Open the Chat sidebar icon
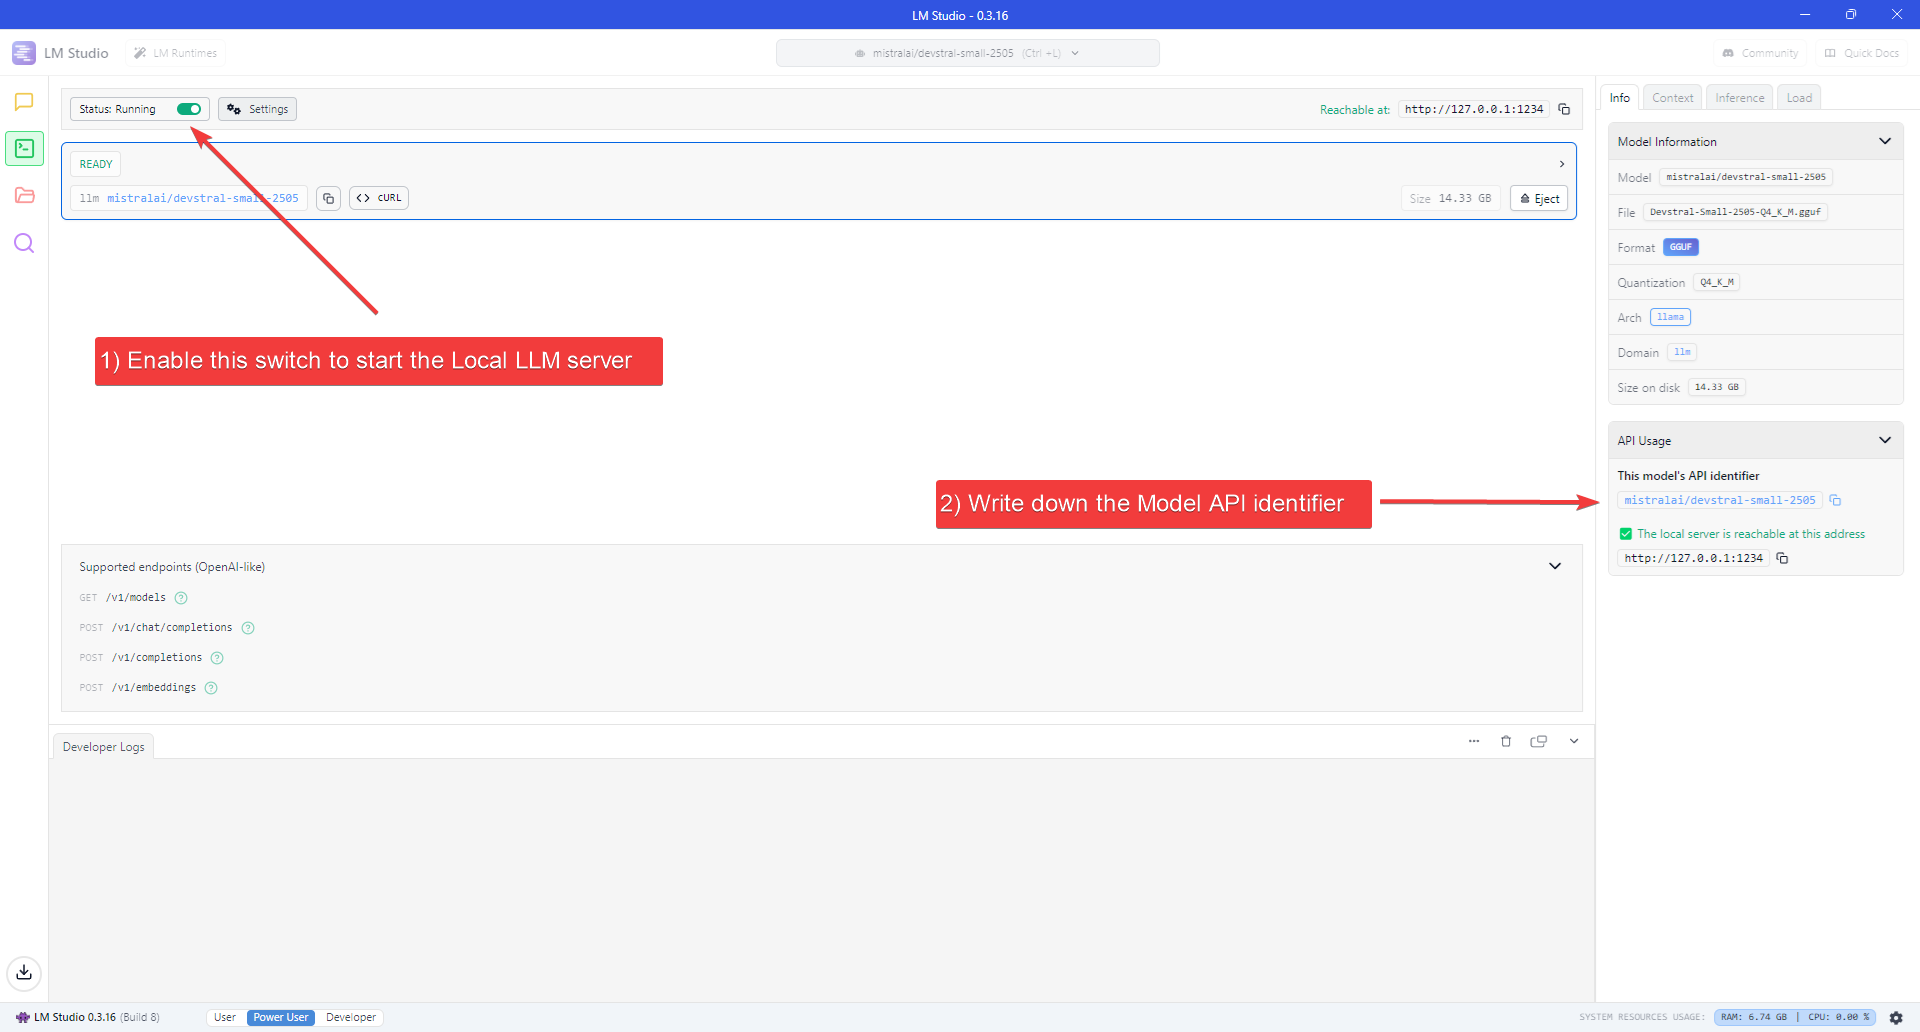 coord(24,102)
